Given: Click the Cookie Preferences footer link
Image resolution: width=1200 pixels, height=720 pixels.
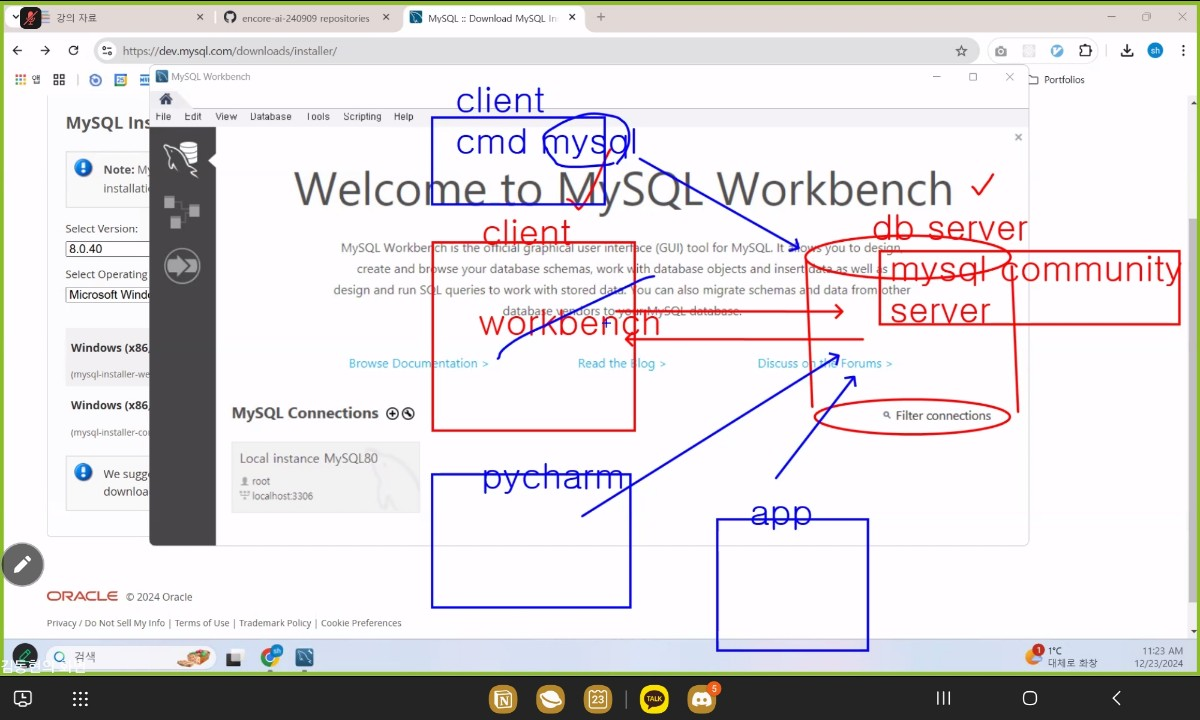Looking at the screenshot, I should pos(361,623).
